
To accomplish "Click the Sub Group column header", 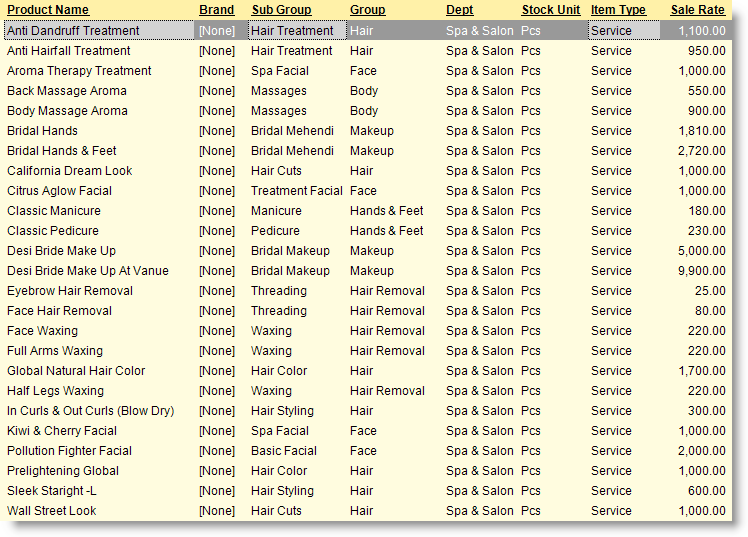I will [x=281, y=10].
